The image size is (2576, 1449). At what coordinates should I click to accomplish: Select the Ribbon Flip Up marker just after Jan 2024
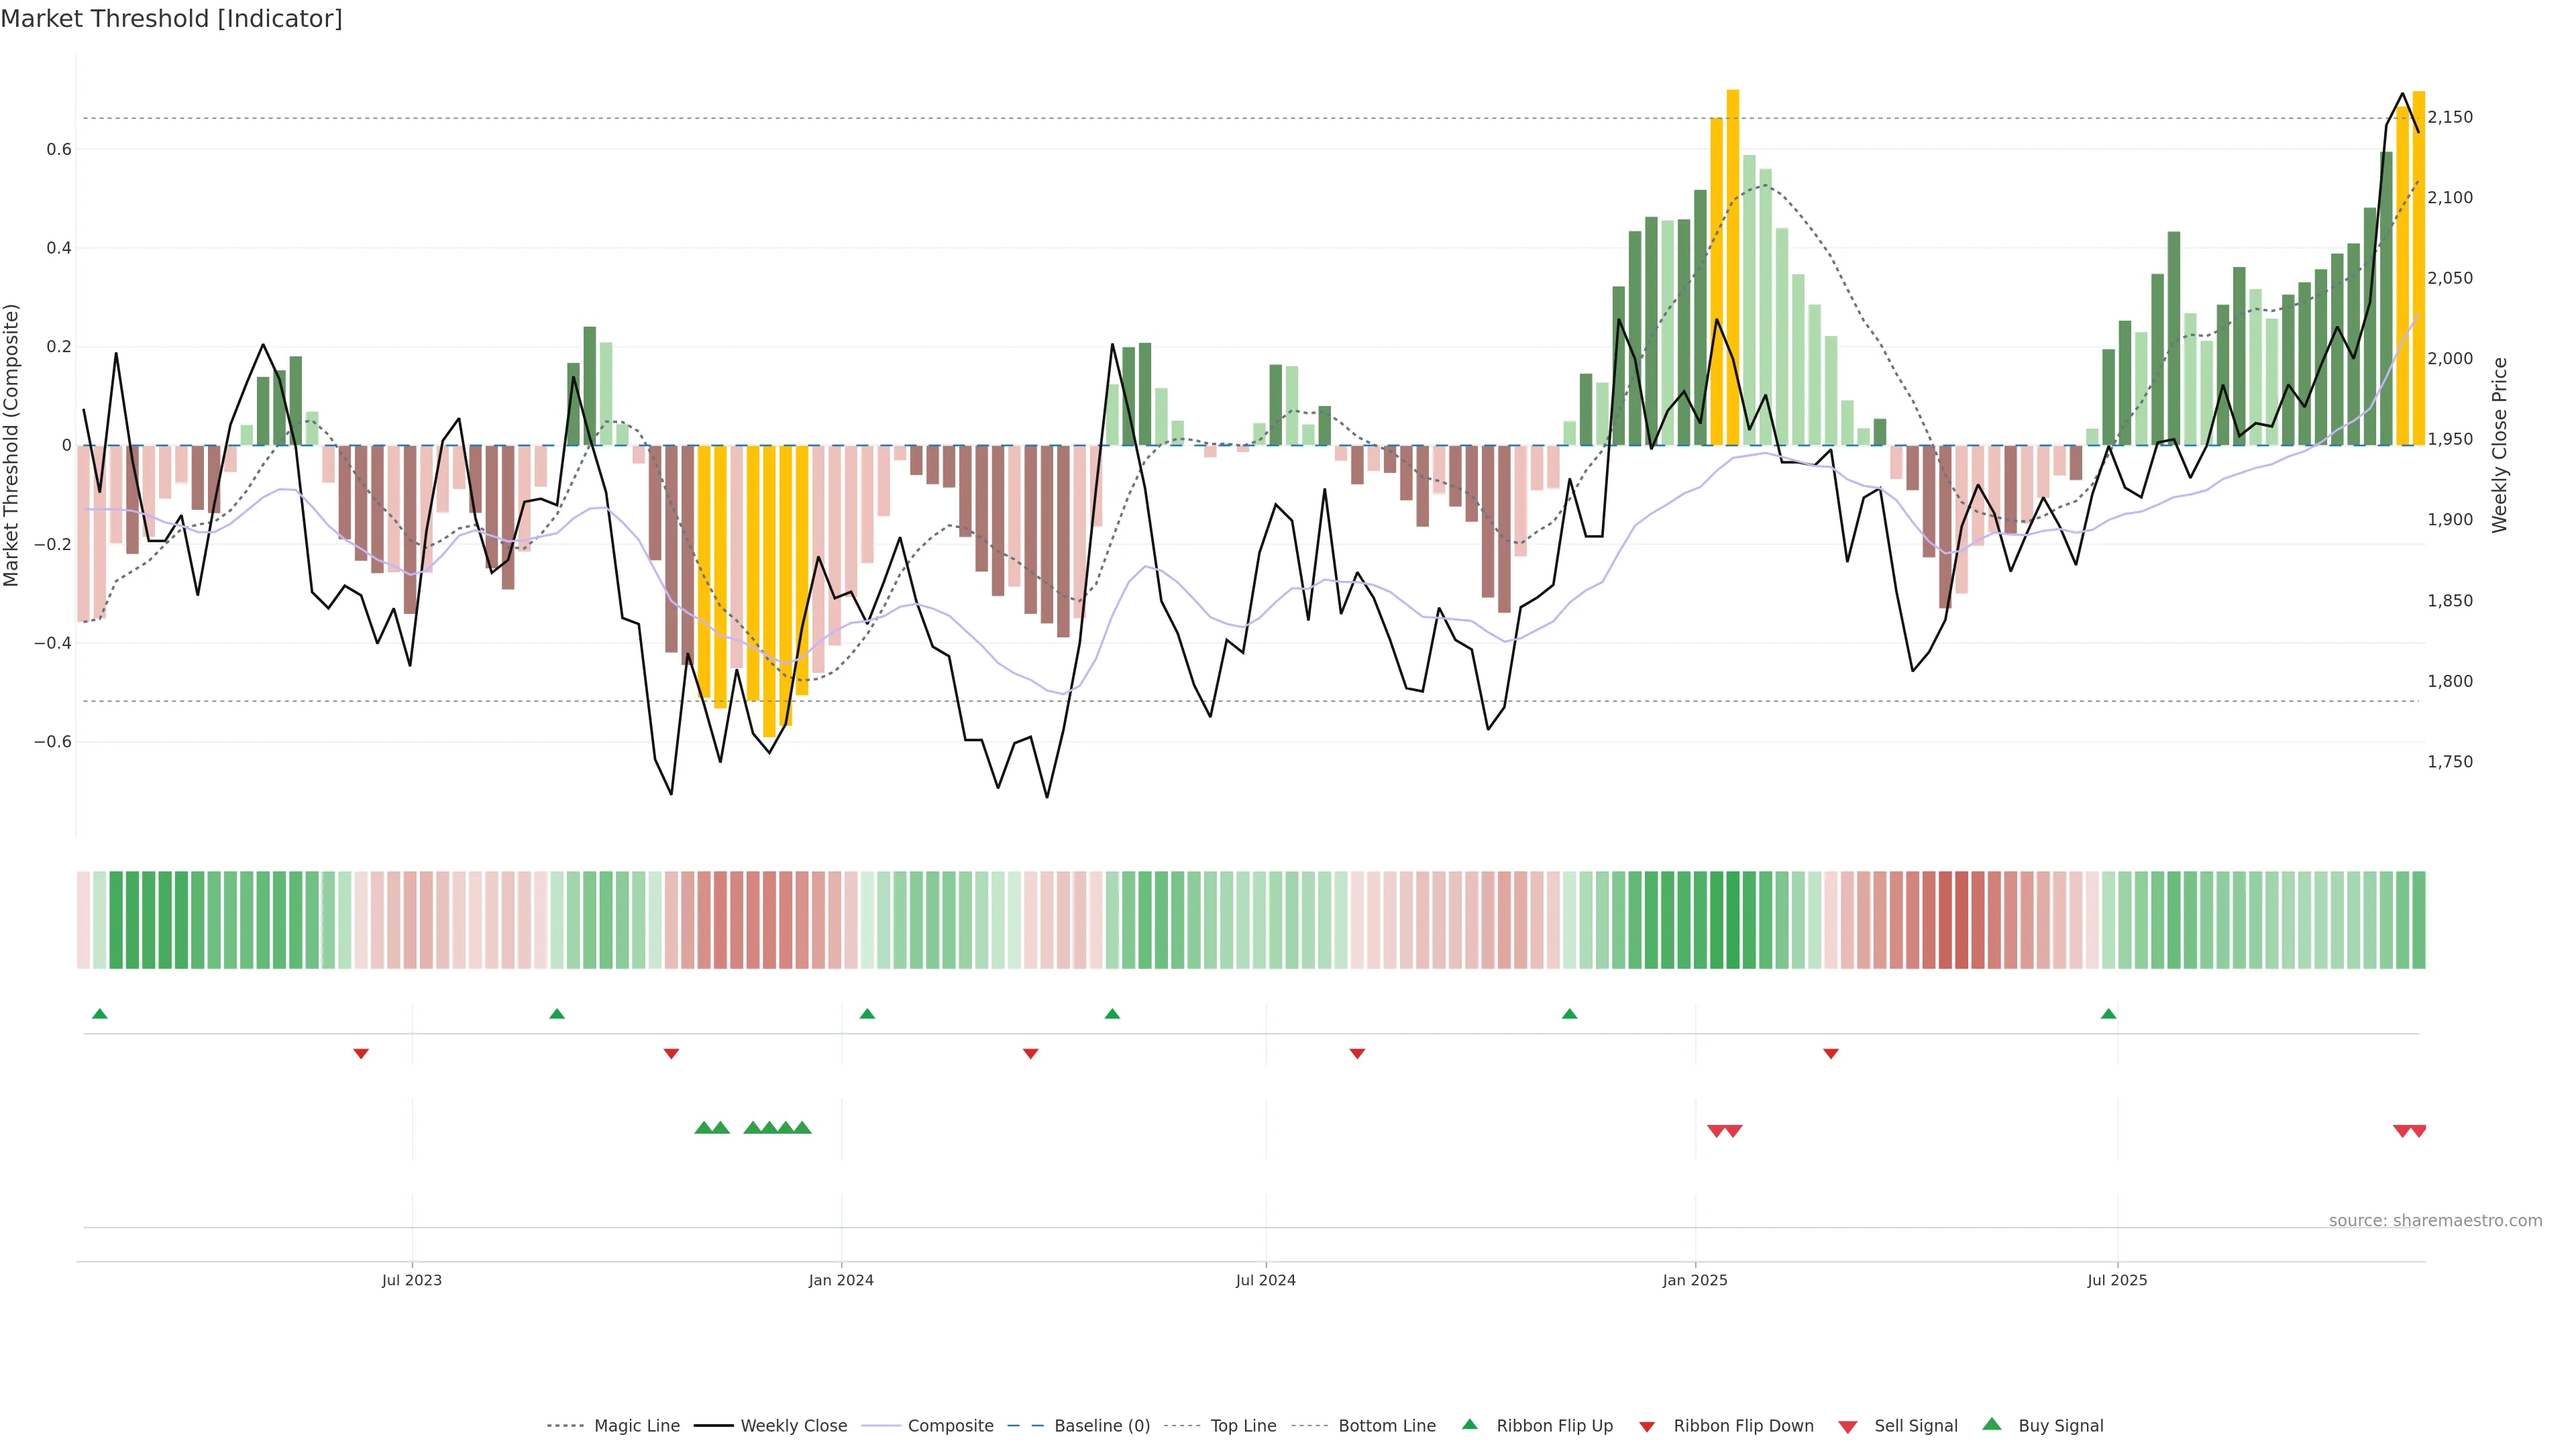point(867,1014)
